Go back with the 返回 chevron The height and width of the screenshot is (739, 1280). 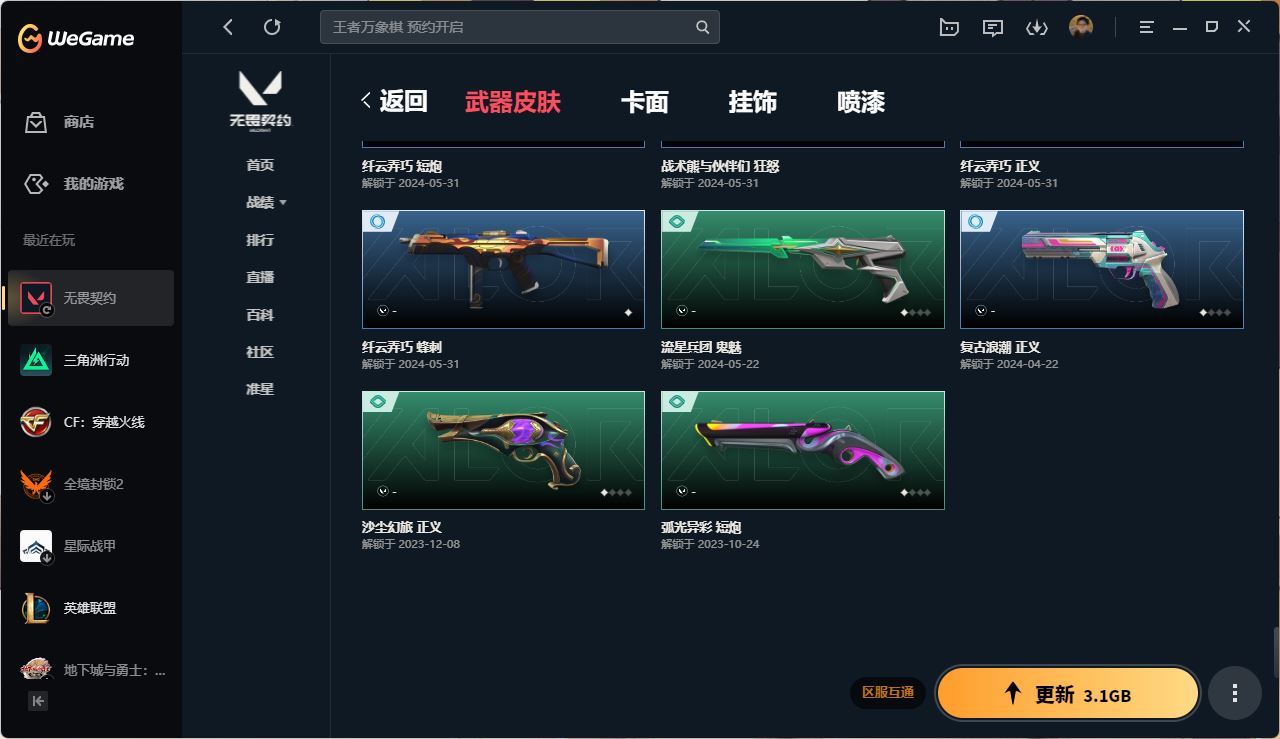(394, 101)
